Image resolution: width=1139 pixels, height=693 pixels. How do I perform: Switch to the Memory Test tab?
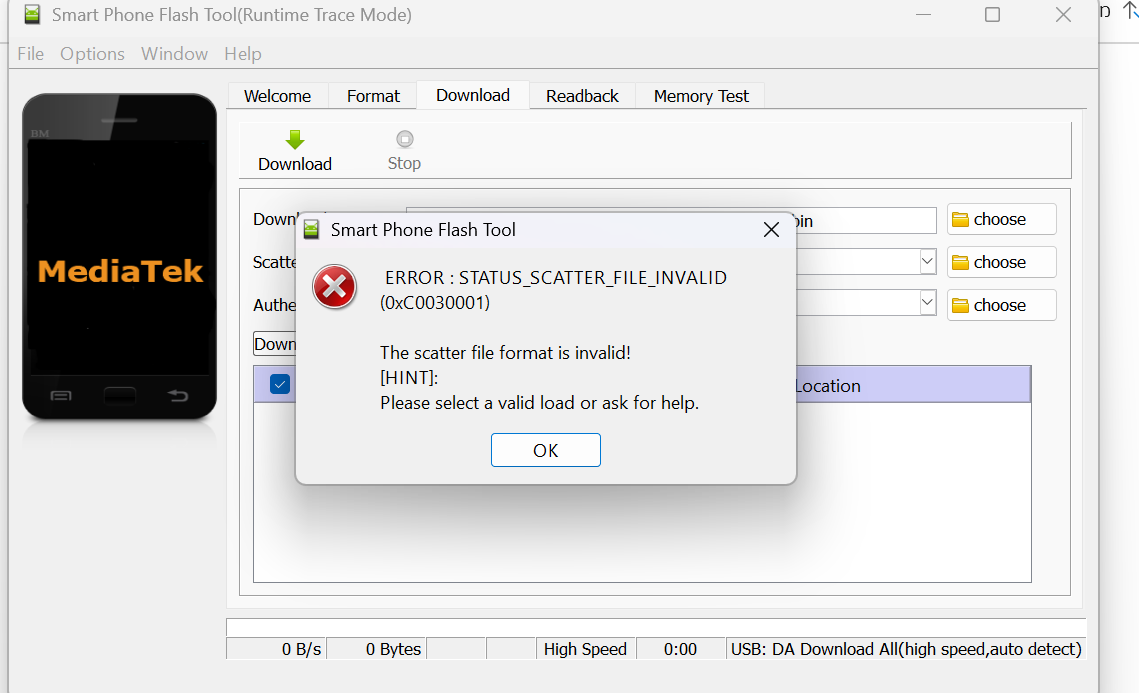click(x=700, y=96)
